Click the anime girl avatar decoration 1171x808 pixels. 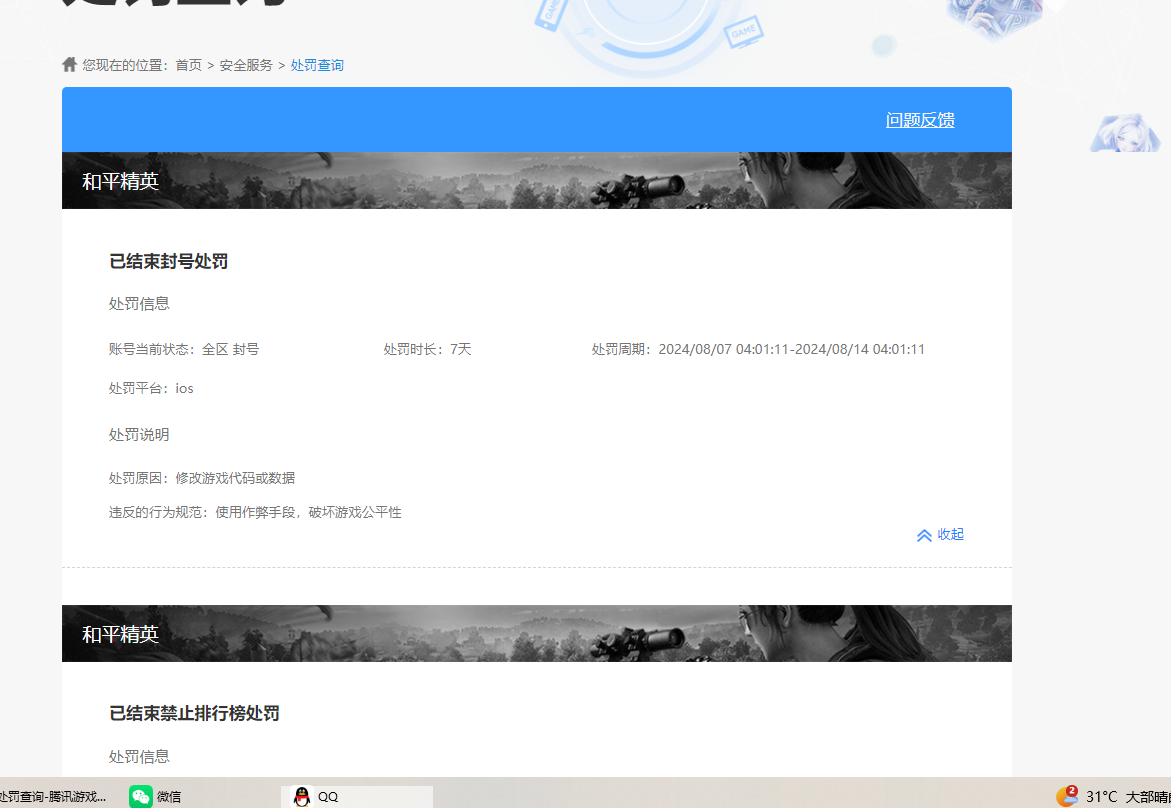coord(1125,133)
